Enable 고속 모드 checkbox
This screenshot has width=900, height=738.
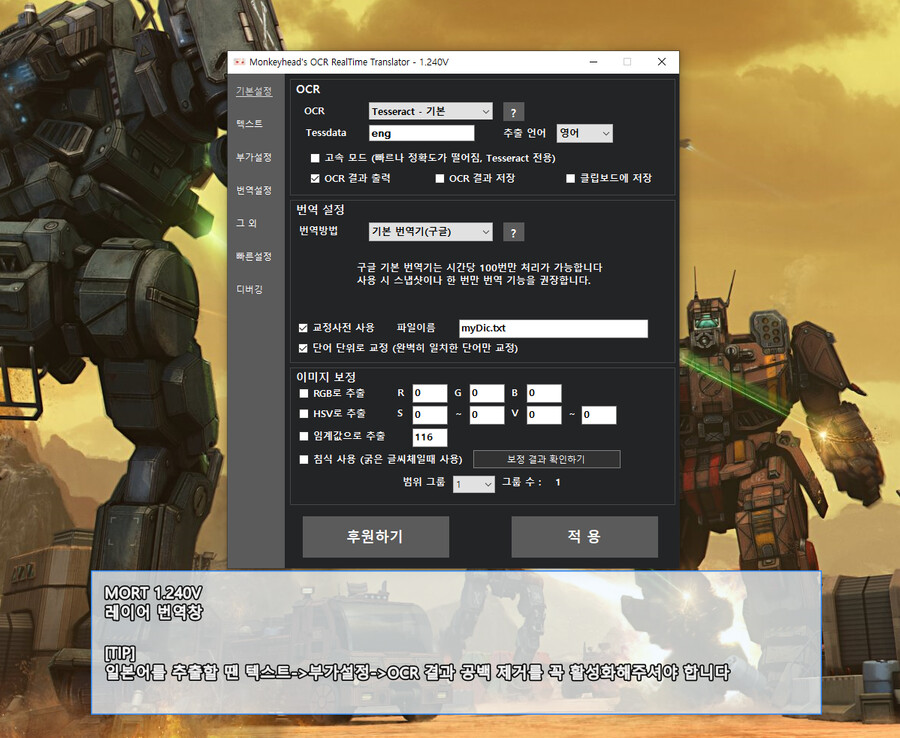pyautogui.click(x=315, y=158)
